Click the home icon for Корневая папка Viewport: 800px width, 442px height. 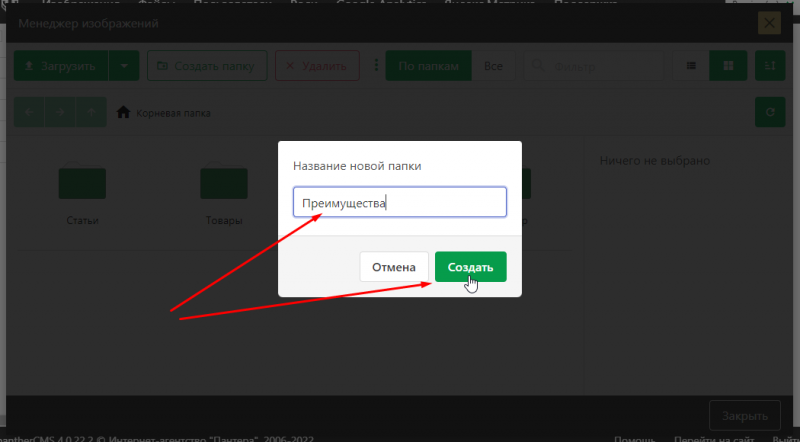click(124, 113)
